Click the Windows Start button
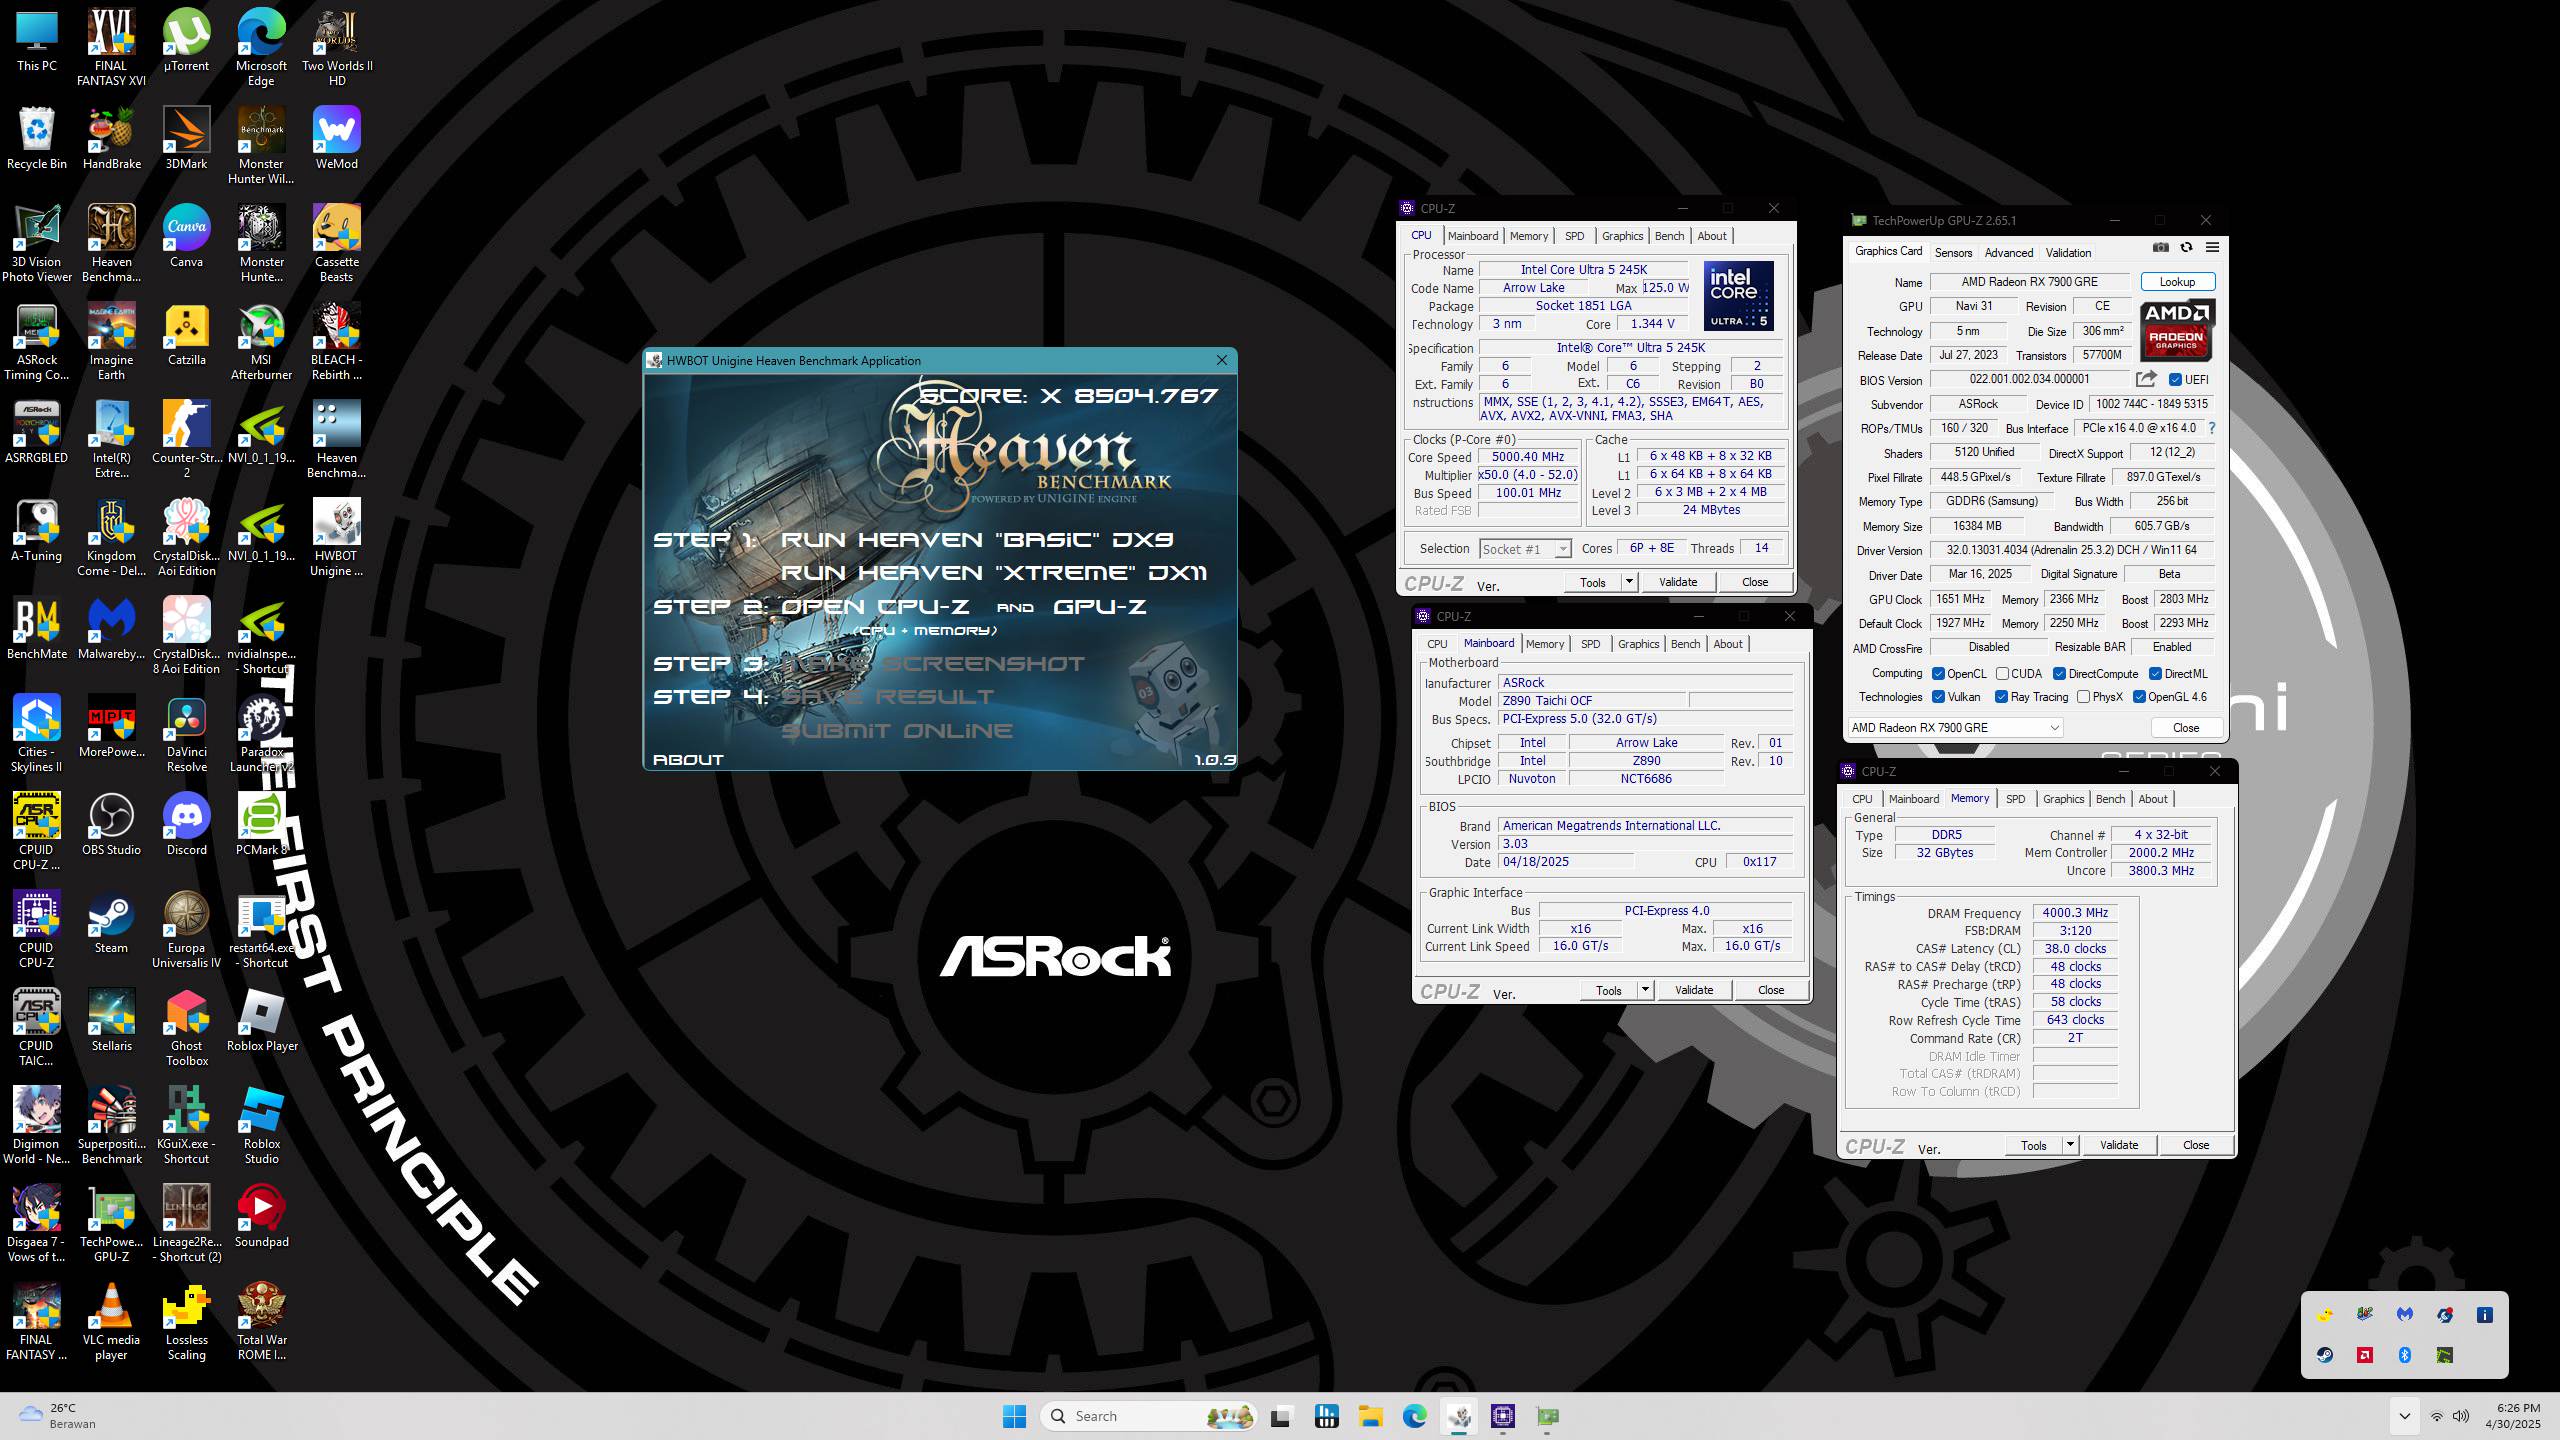The height and width of the screenshot is (1440, 2560). click(x=1014, y=1416)
